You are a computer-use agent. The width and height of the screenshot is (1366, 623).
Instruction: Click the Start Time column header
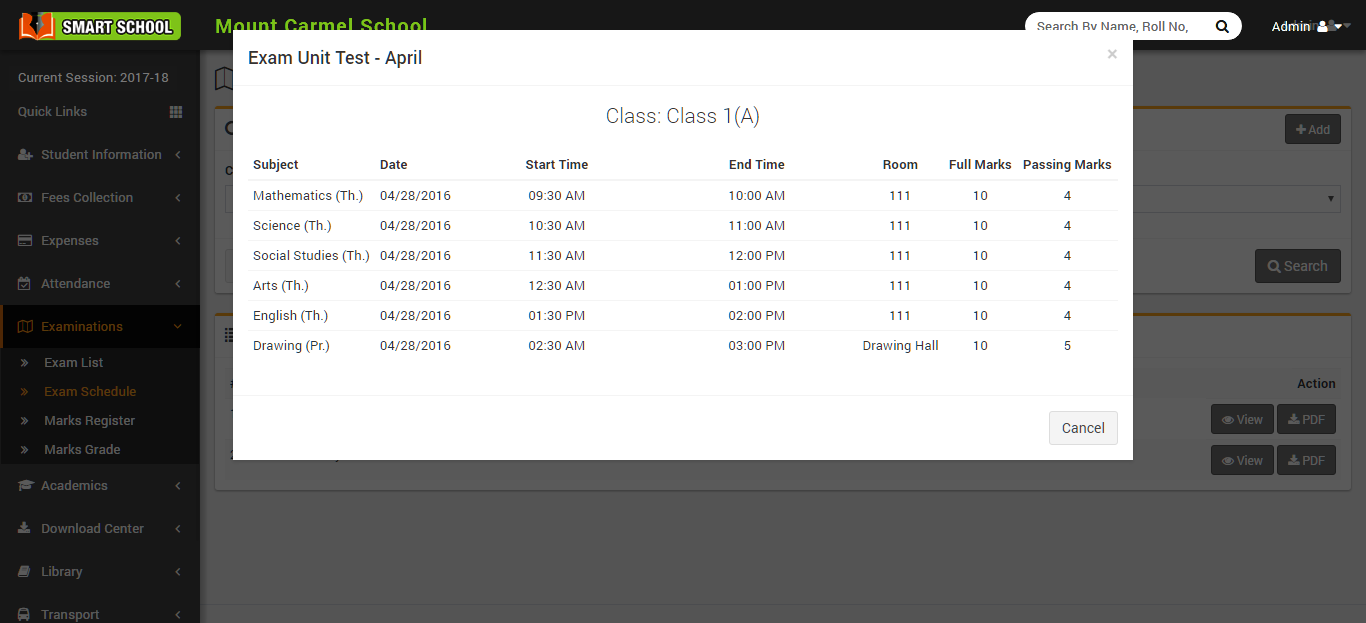tap(557, 165)
